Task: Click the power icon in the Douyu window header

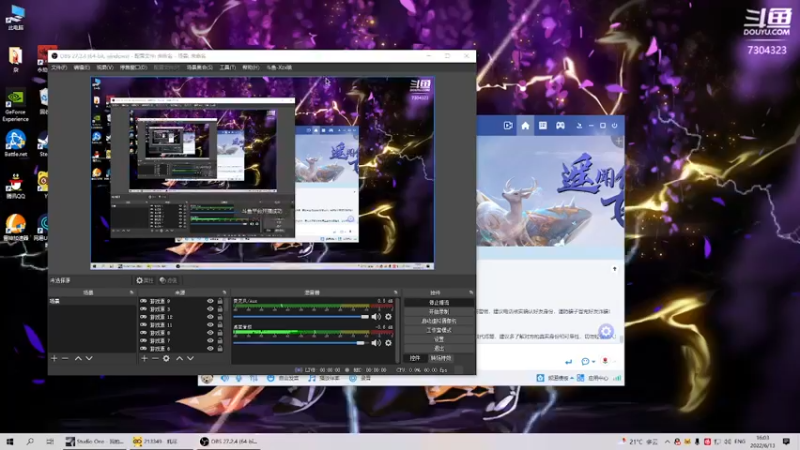Action: tap(614, 126)
